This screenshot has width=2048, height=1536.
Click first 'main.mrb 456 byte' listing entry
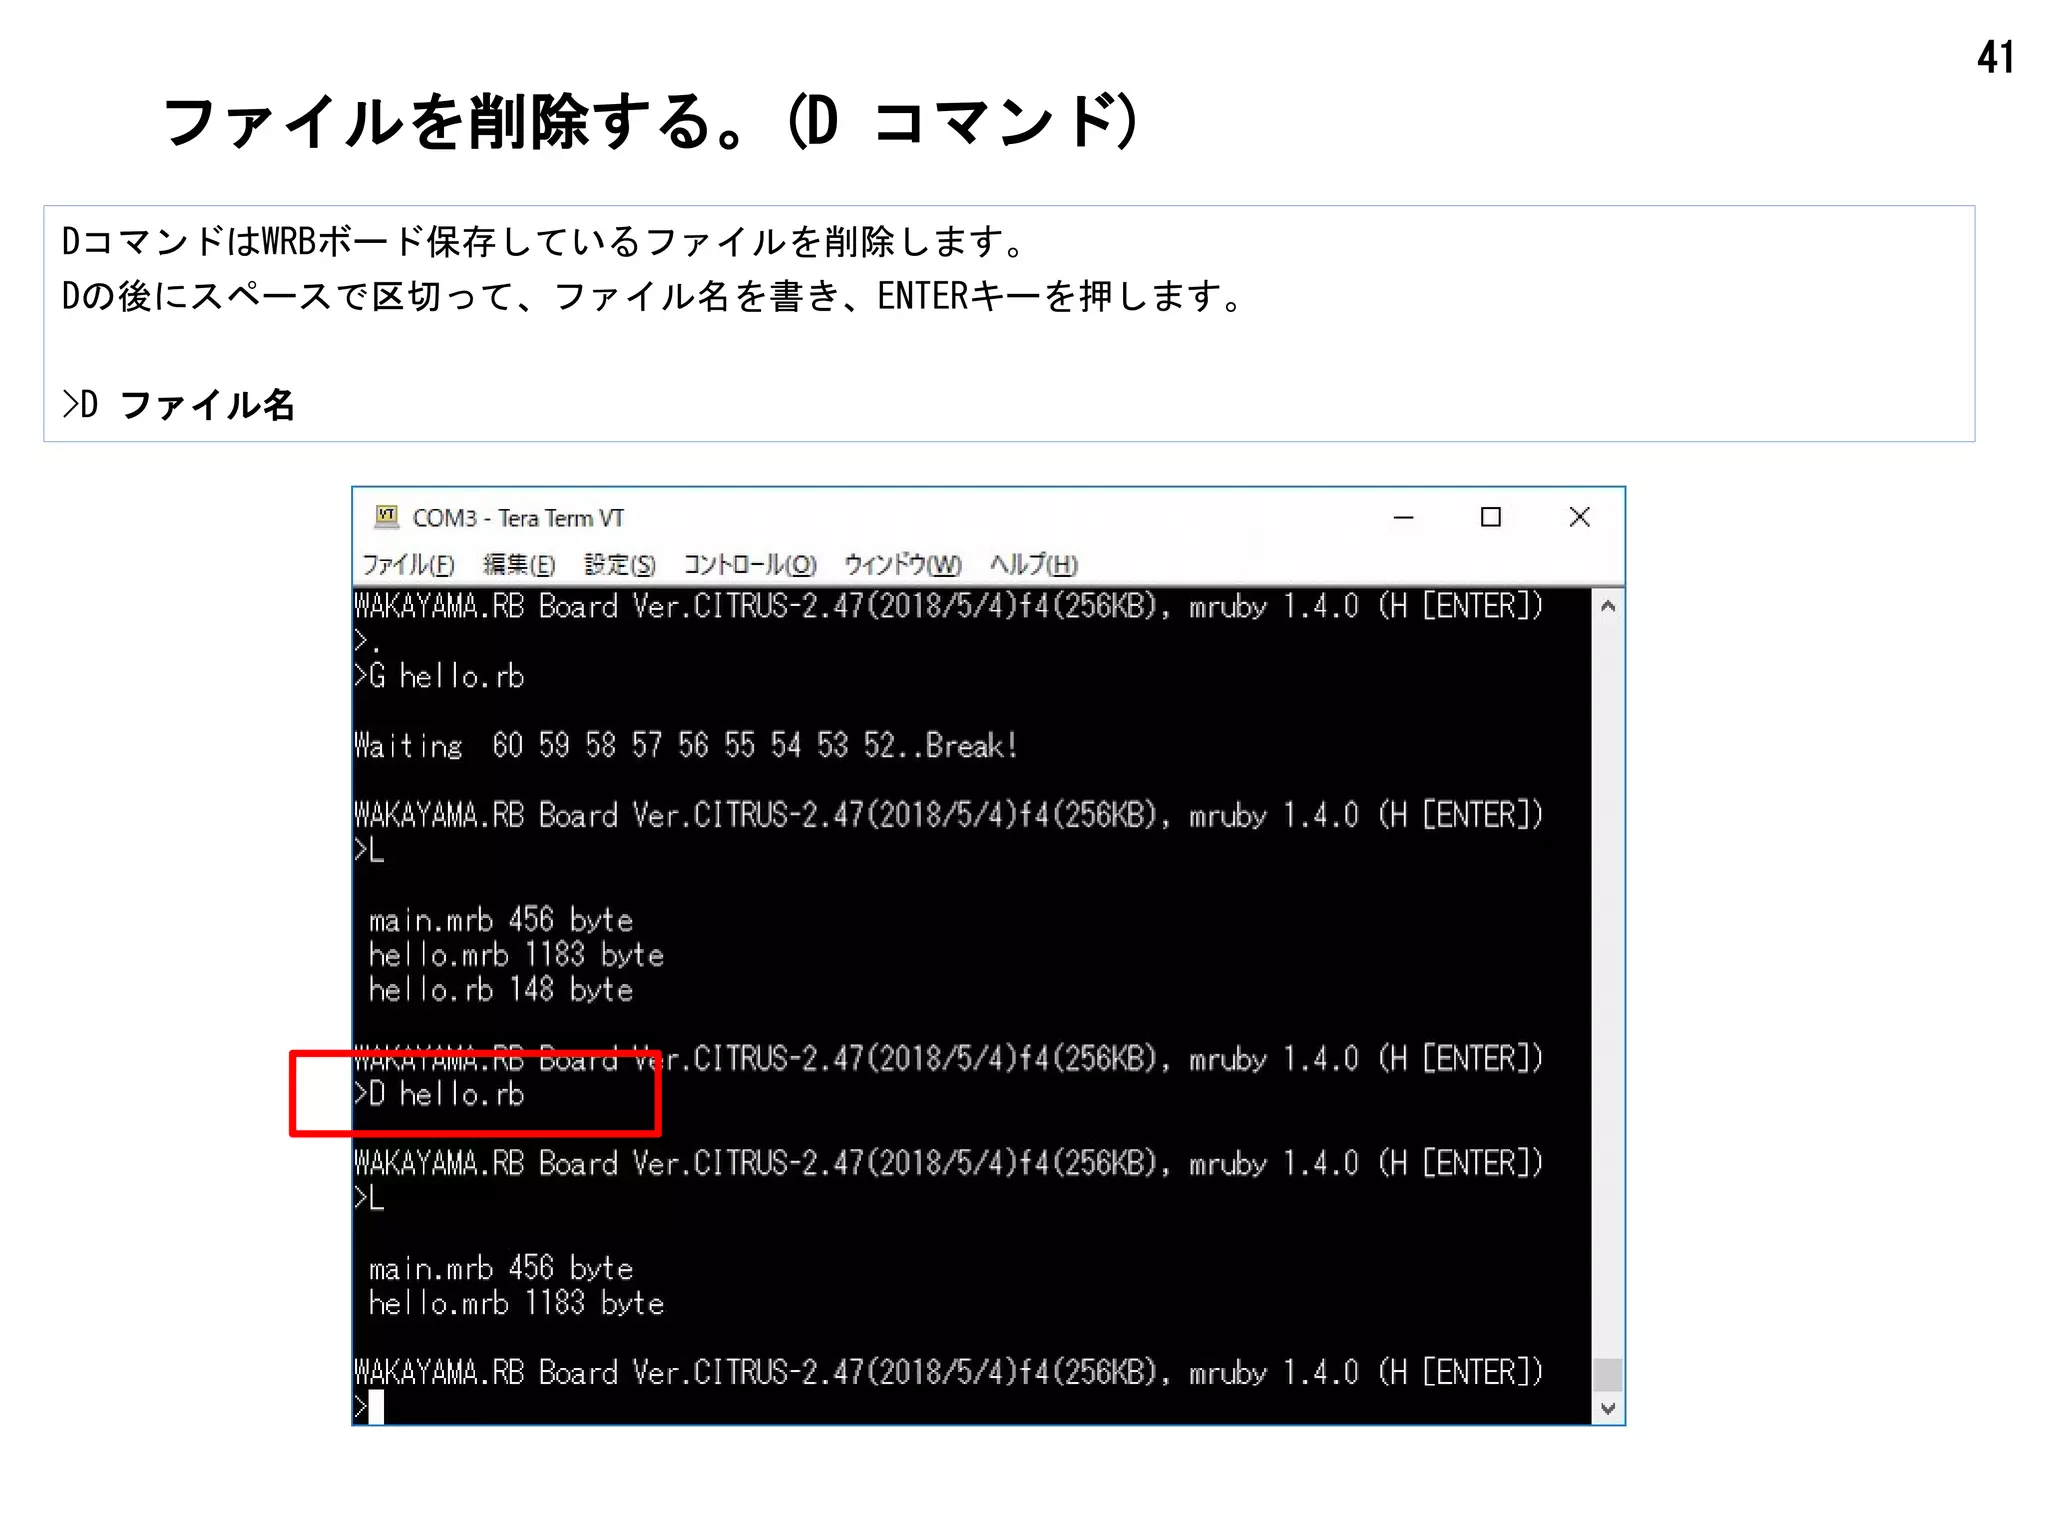coord(501,920)
